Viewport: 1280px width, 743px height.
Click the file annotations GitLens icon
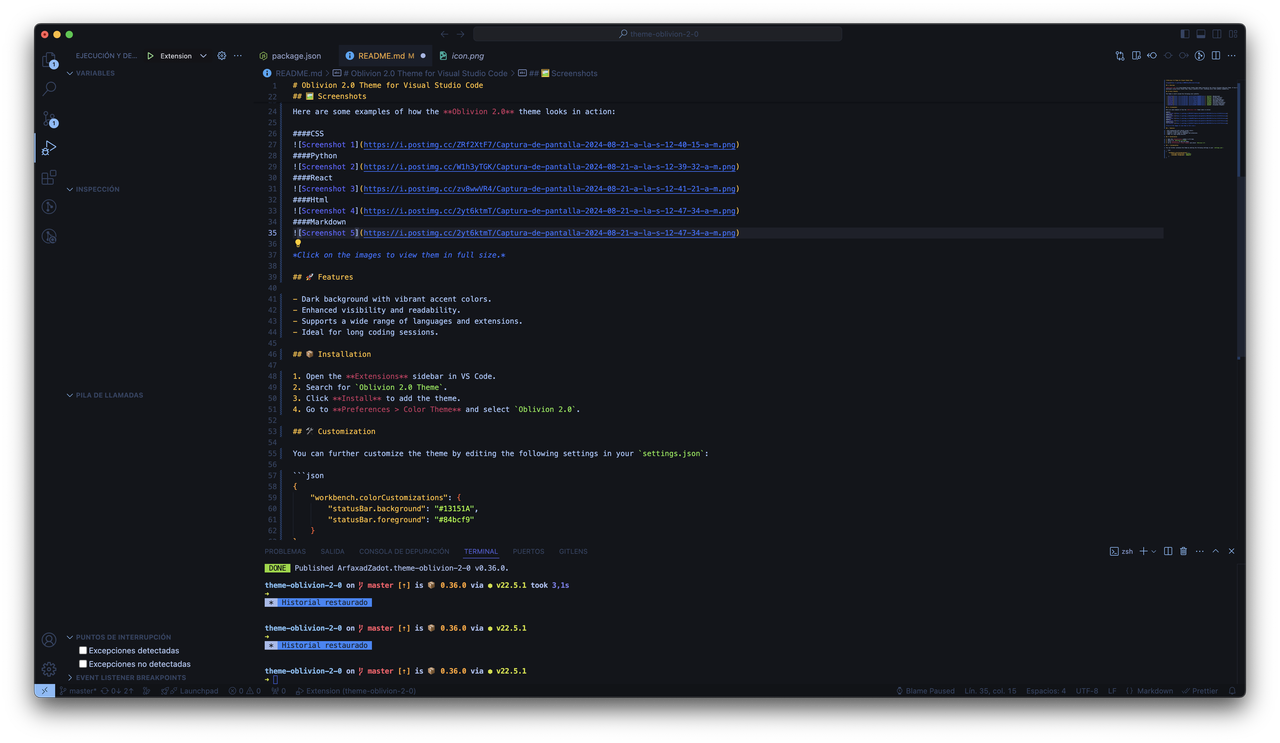[1200, 56]
